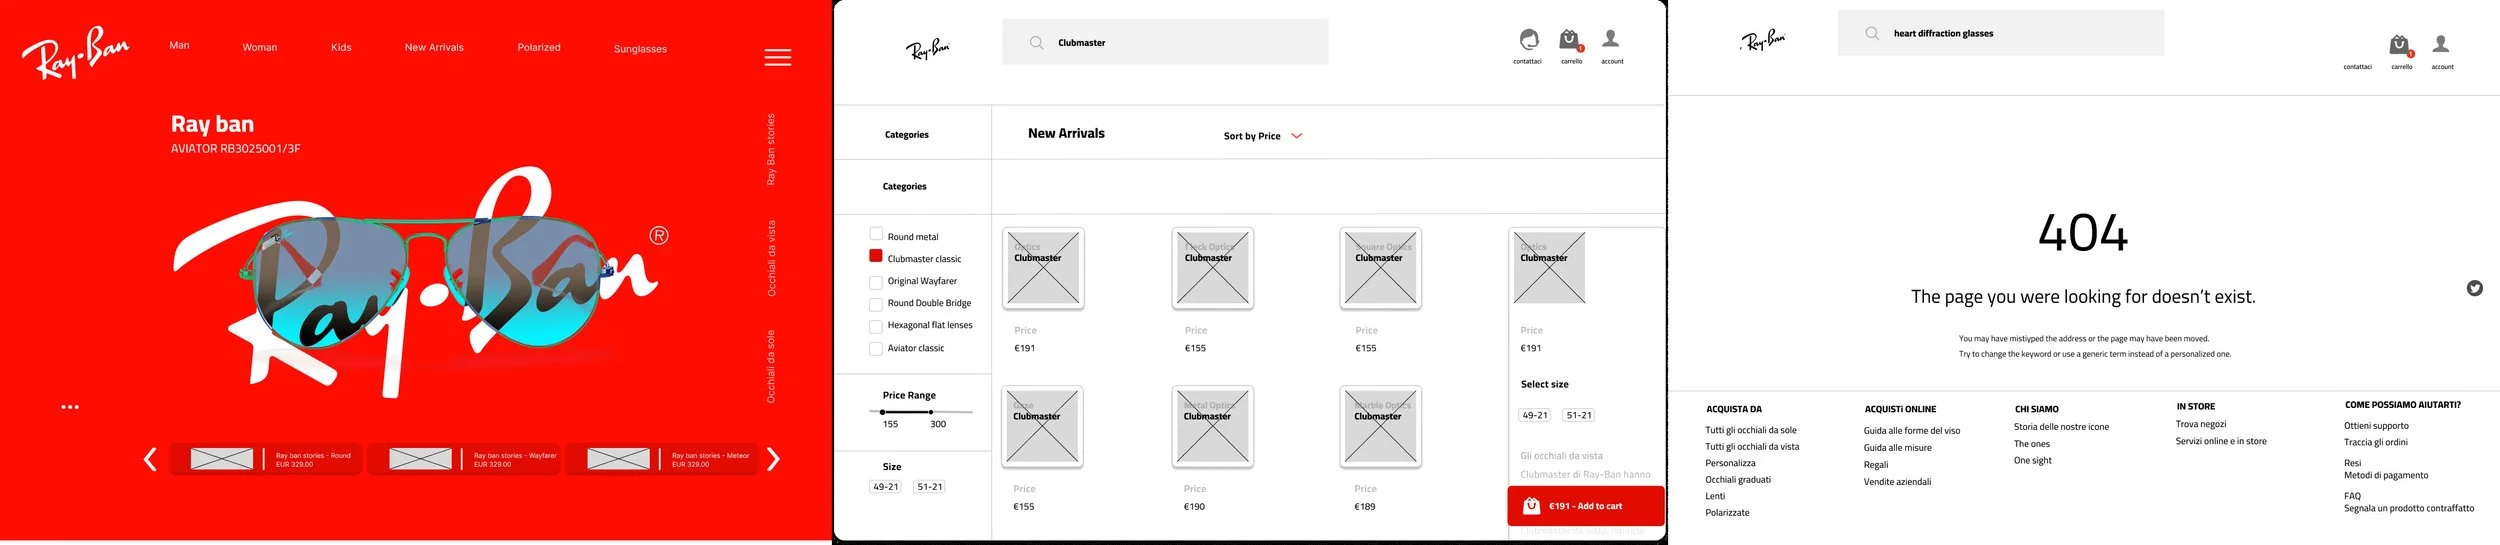Check the Round metal category
This screenshot has width=2500, height=545.
[876, 234]
